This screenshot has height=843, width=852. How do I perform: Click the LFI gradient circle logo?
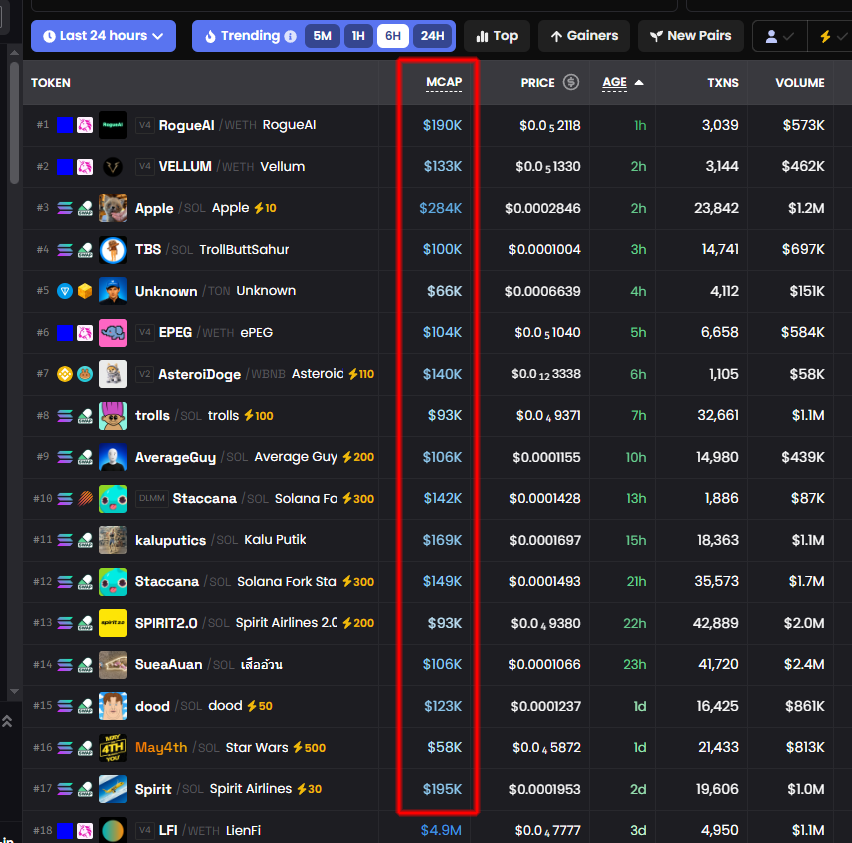click(x=113, y=830)
